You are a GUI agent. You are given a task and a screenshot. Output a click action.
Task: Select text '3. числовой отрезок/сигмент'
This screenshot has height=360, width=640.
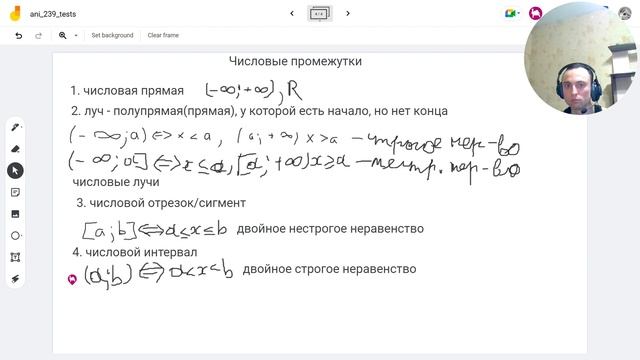tap(161, 203)
